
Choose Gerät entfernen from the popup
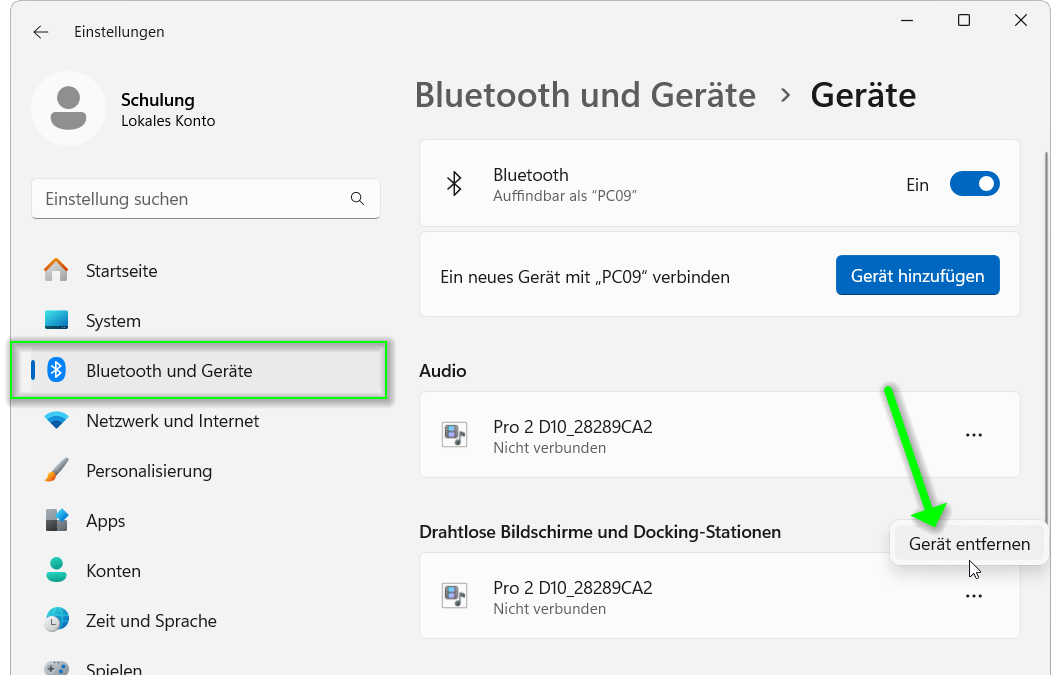tap(969, 544)
